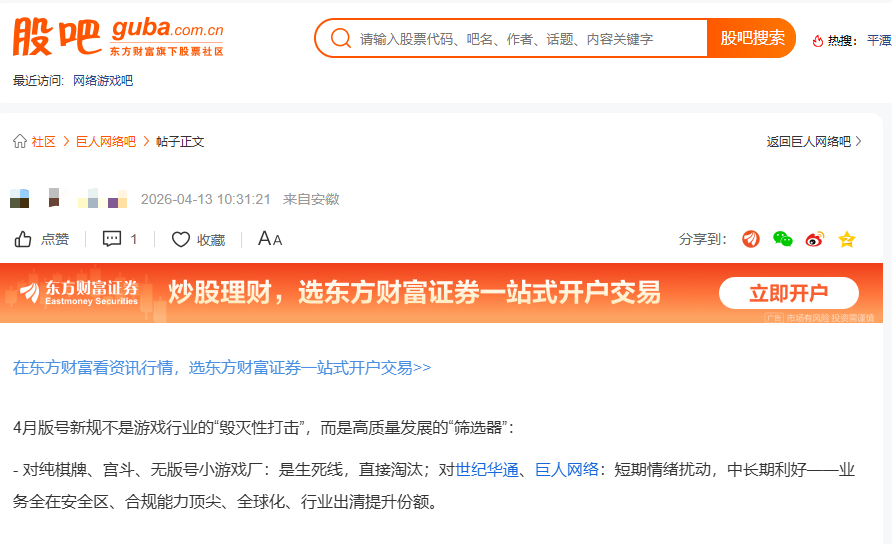
Task: Share to Eastmoney orange icon
Action: click(x=751, y=239)
